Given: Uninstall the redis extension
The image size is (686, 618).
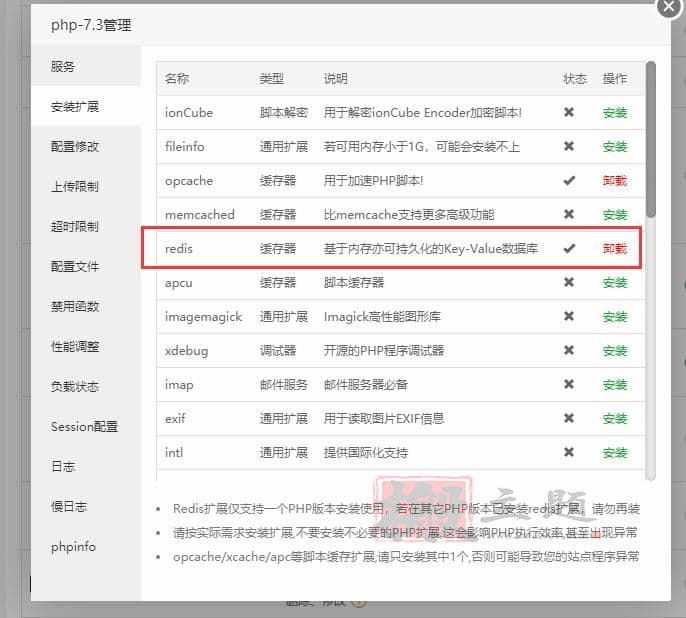Looking at the screenshot, I should pyautogui.click(x=615, y=249).
